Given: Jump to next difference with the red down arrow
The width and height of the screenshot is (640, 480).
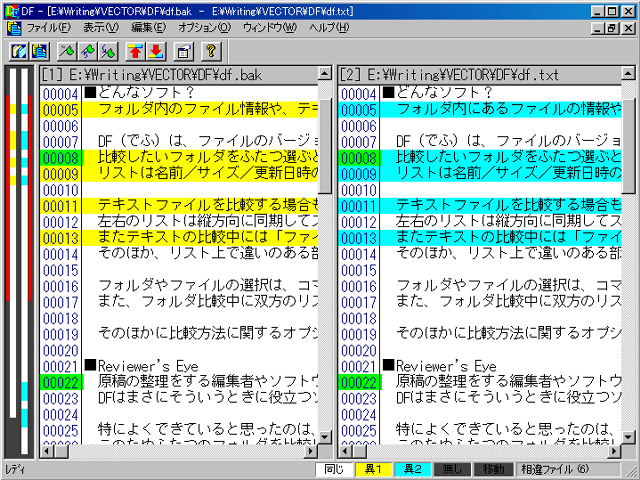Looking at the screenshot, I should [156, 51].
